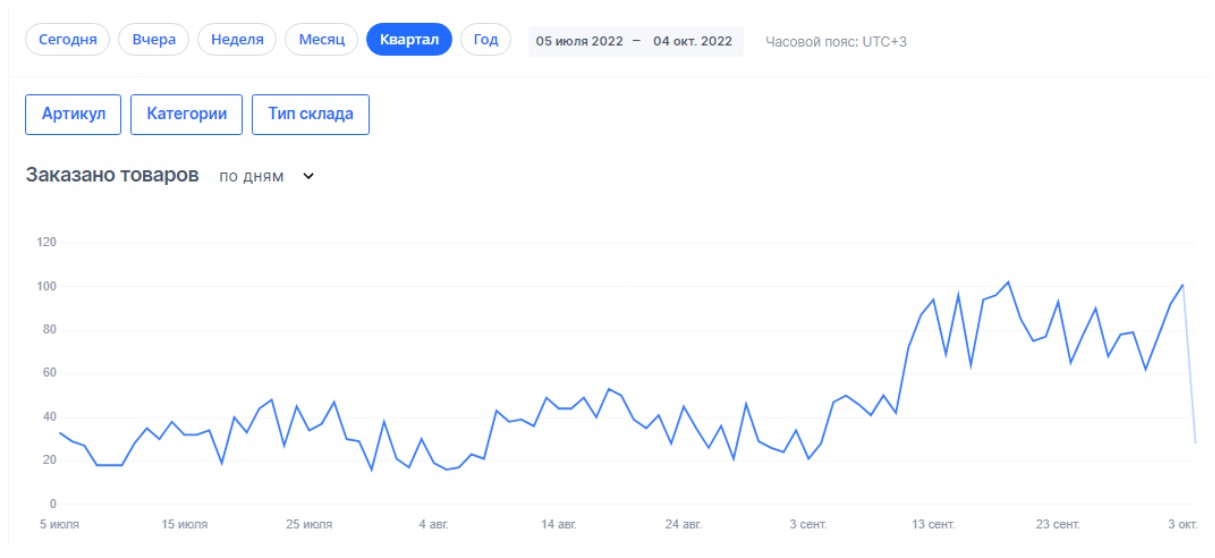Click the active Квартал pill

[x=409, y=40]
